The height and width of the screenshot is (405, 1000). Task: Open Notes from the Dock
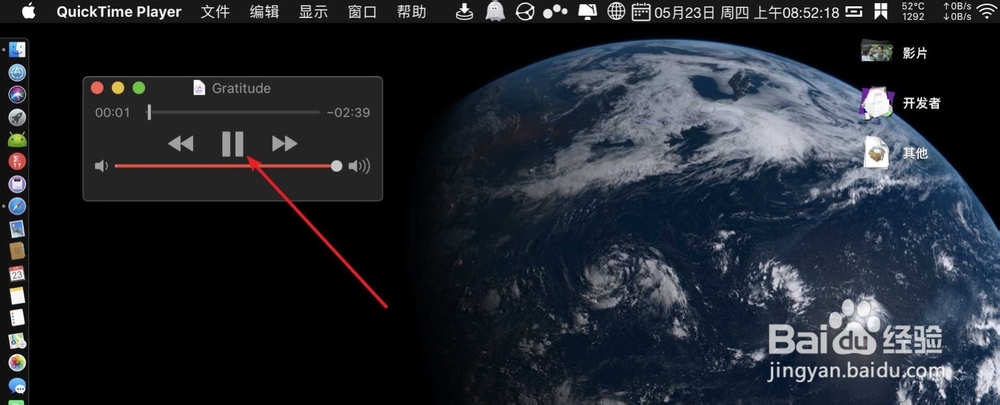coord(17,296)
